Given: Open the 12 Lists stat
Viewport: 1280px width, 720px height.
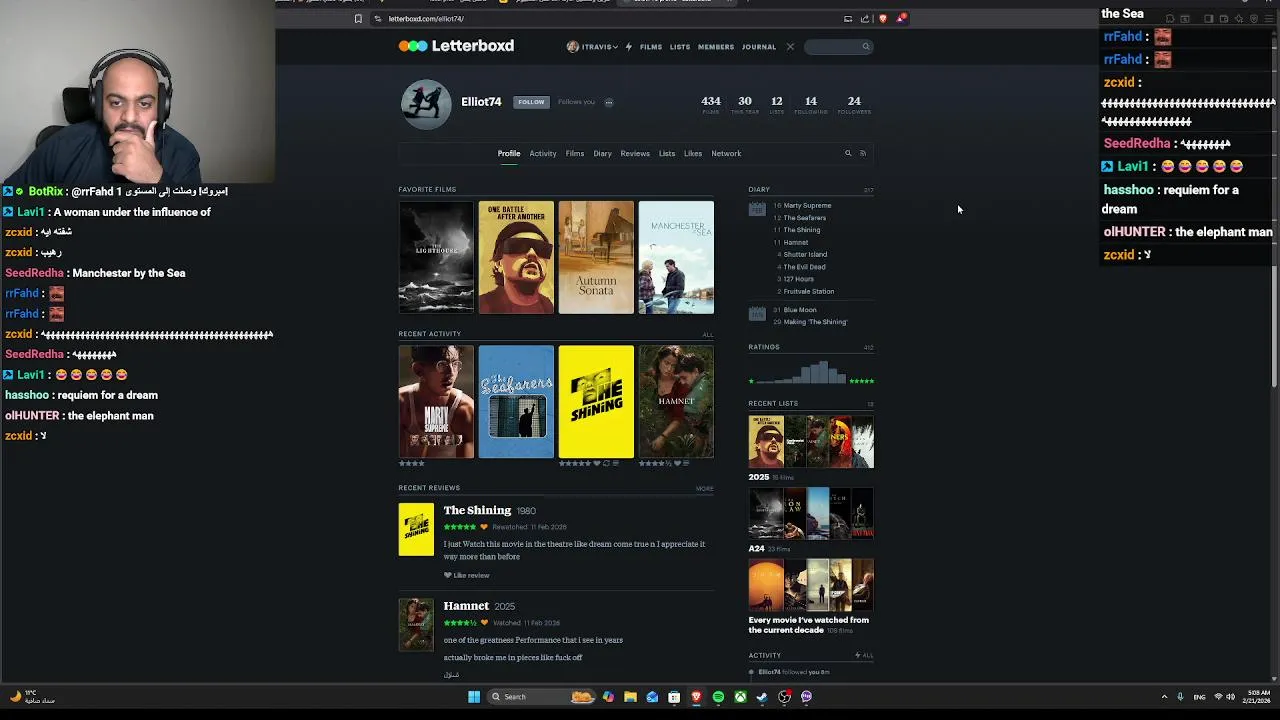Looking at the screenshot, I should [777, 104].
